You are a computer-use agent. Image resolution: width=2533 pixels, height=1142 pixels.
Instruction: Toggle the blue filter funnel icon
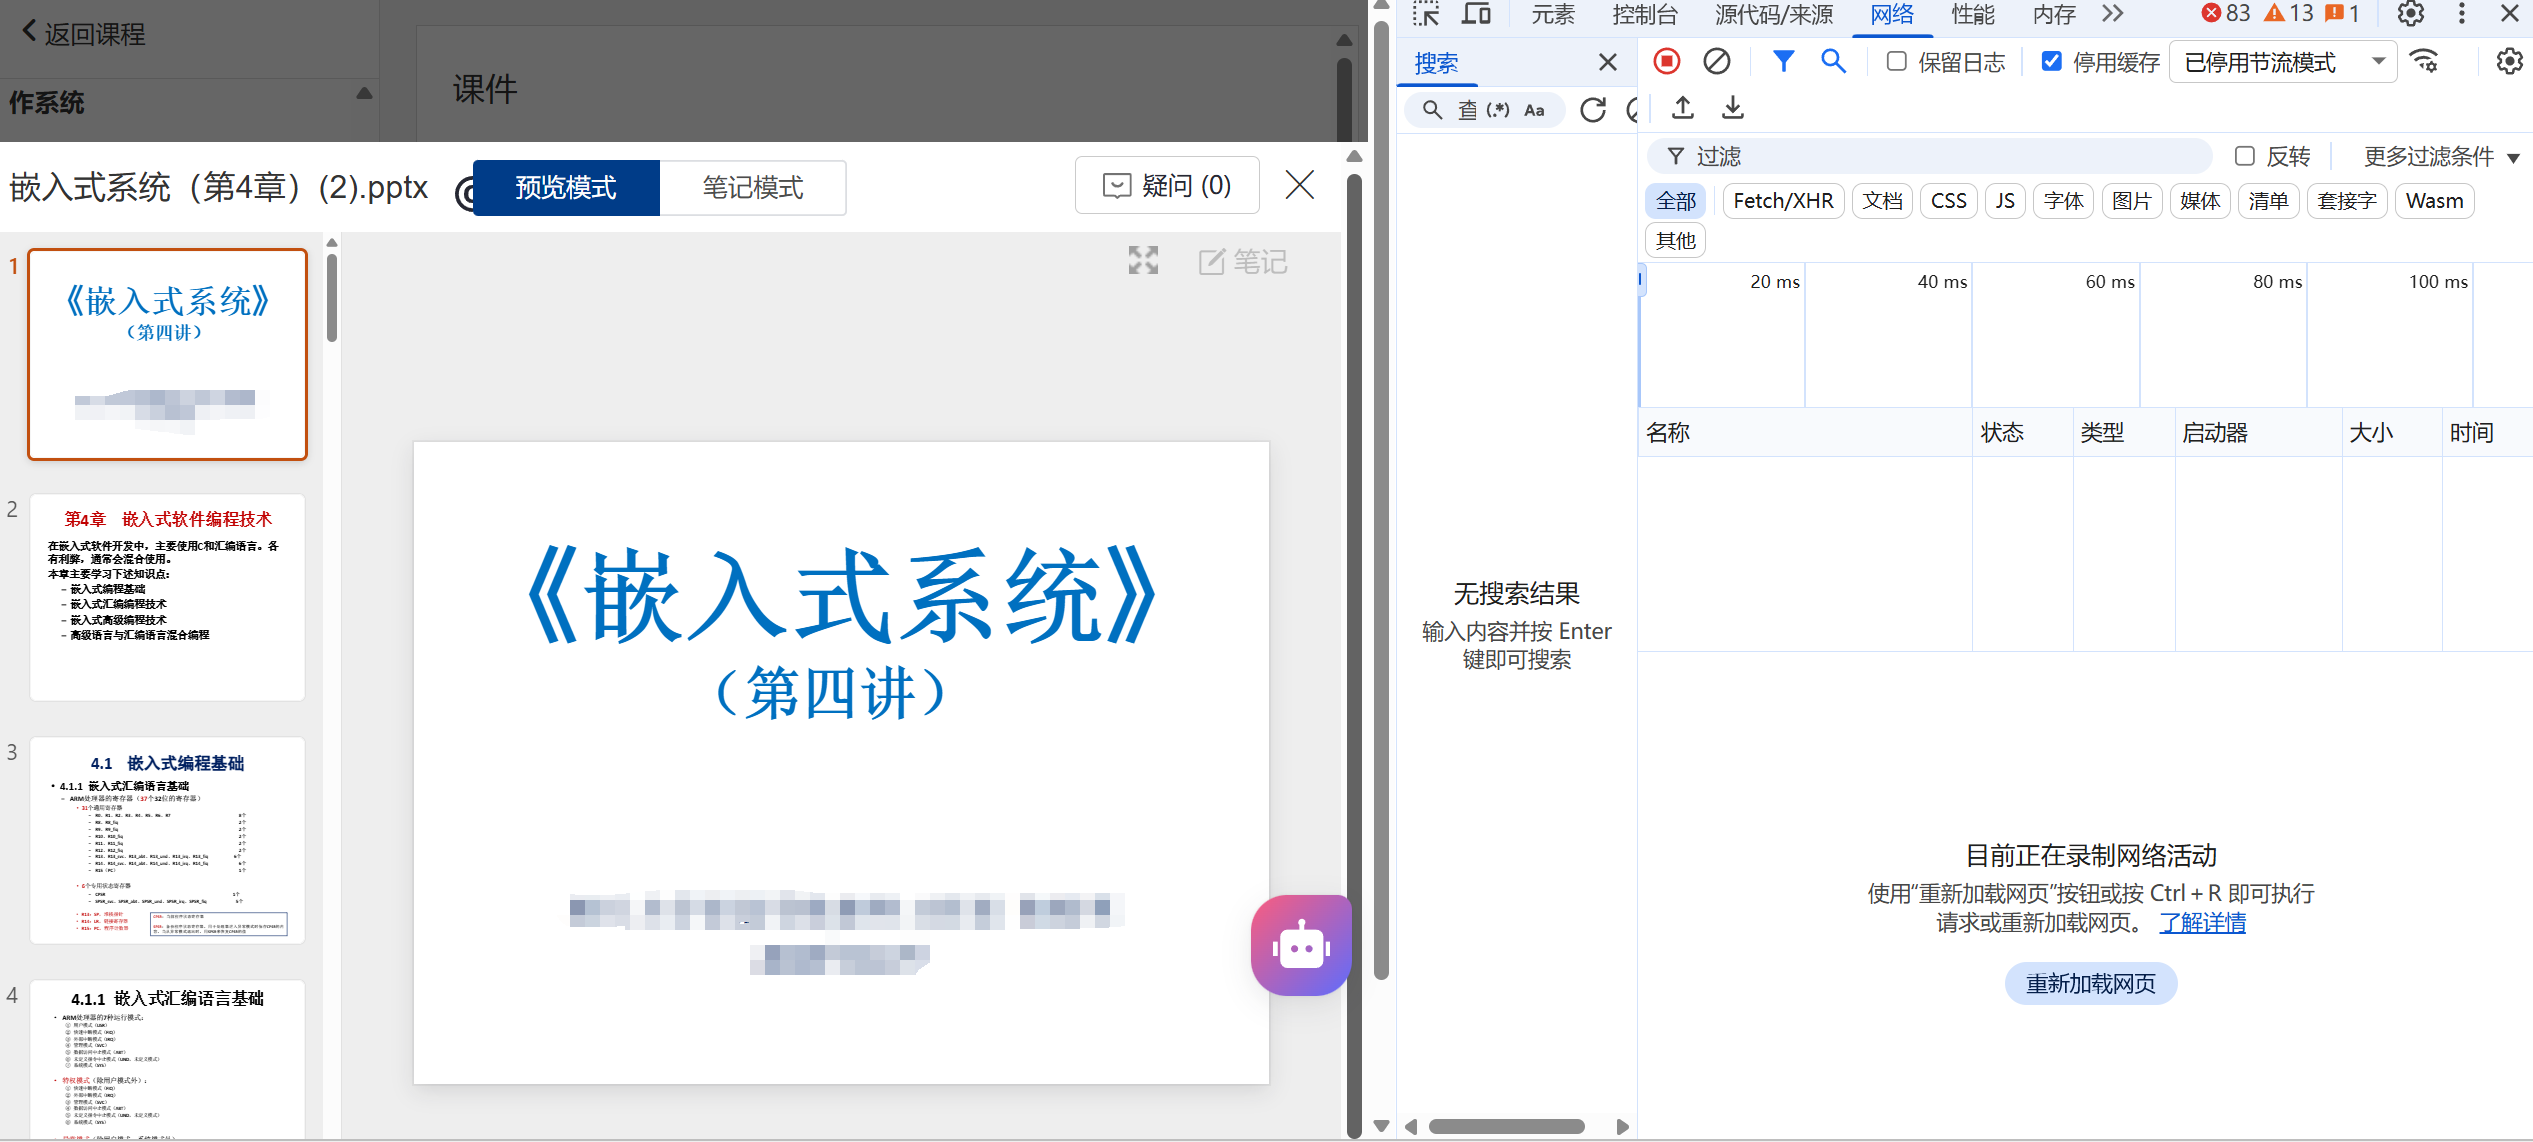tap(1782, 62)
